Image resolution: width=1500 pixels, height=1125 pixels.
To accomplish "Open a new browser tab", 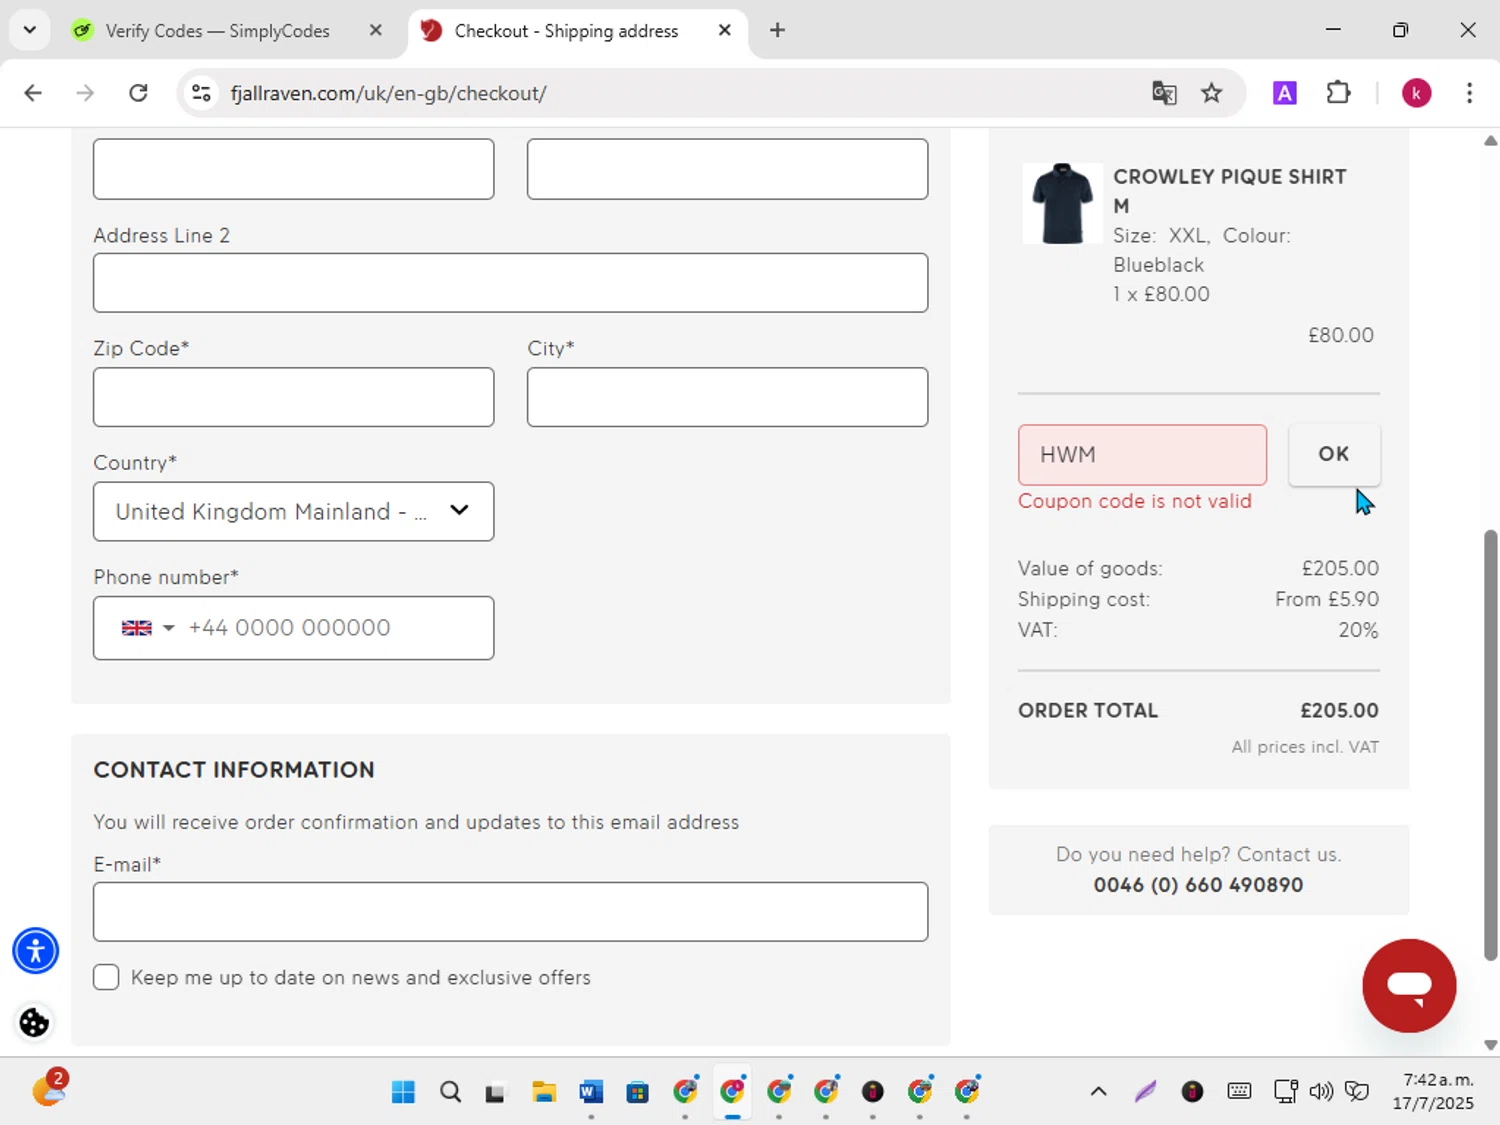I will 777,30.
